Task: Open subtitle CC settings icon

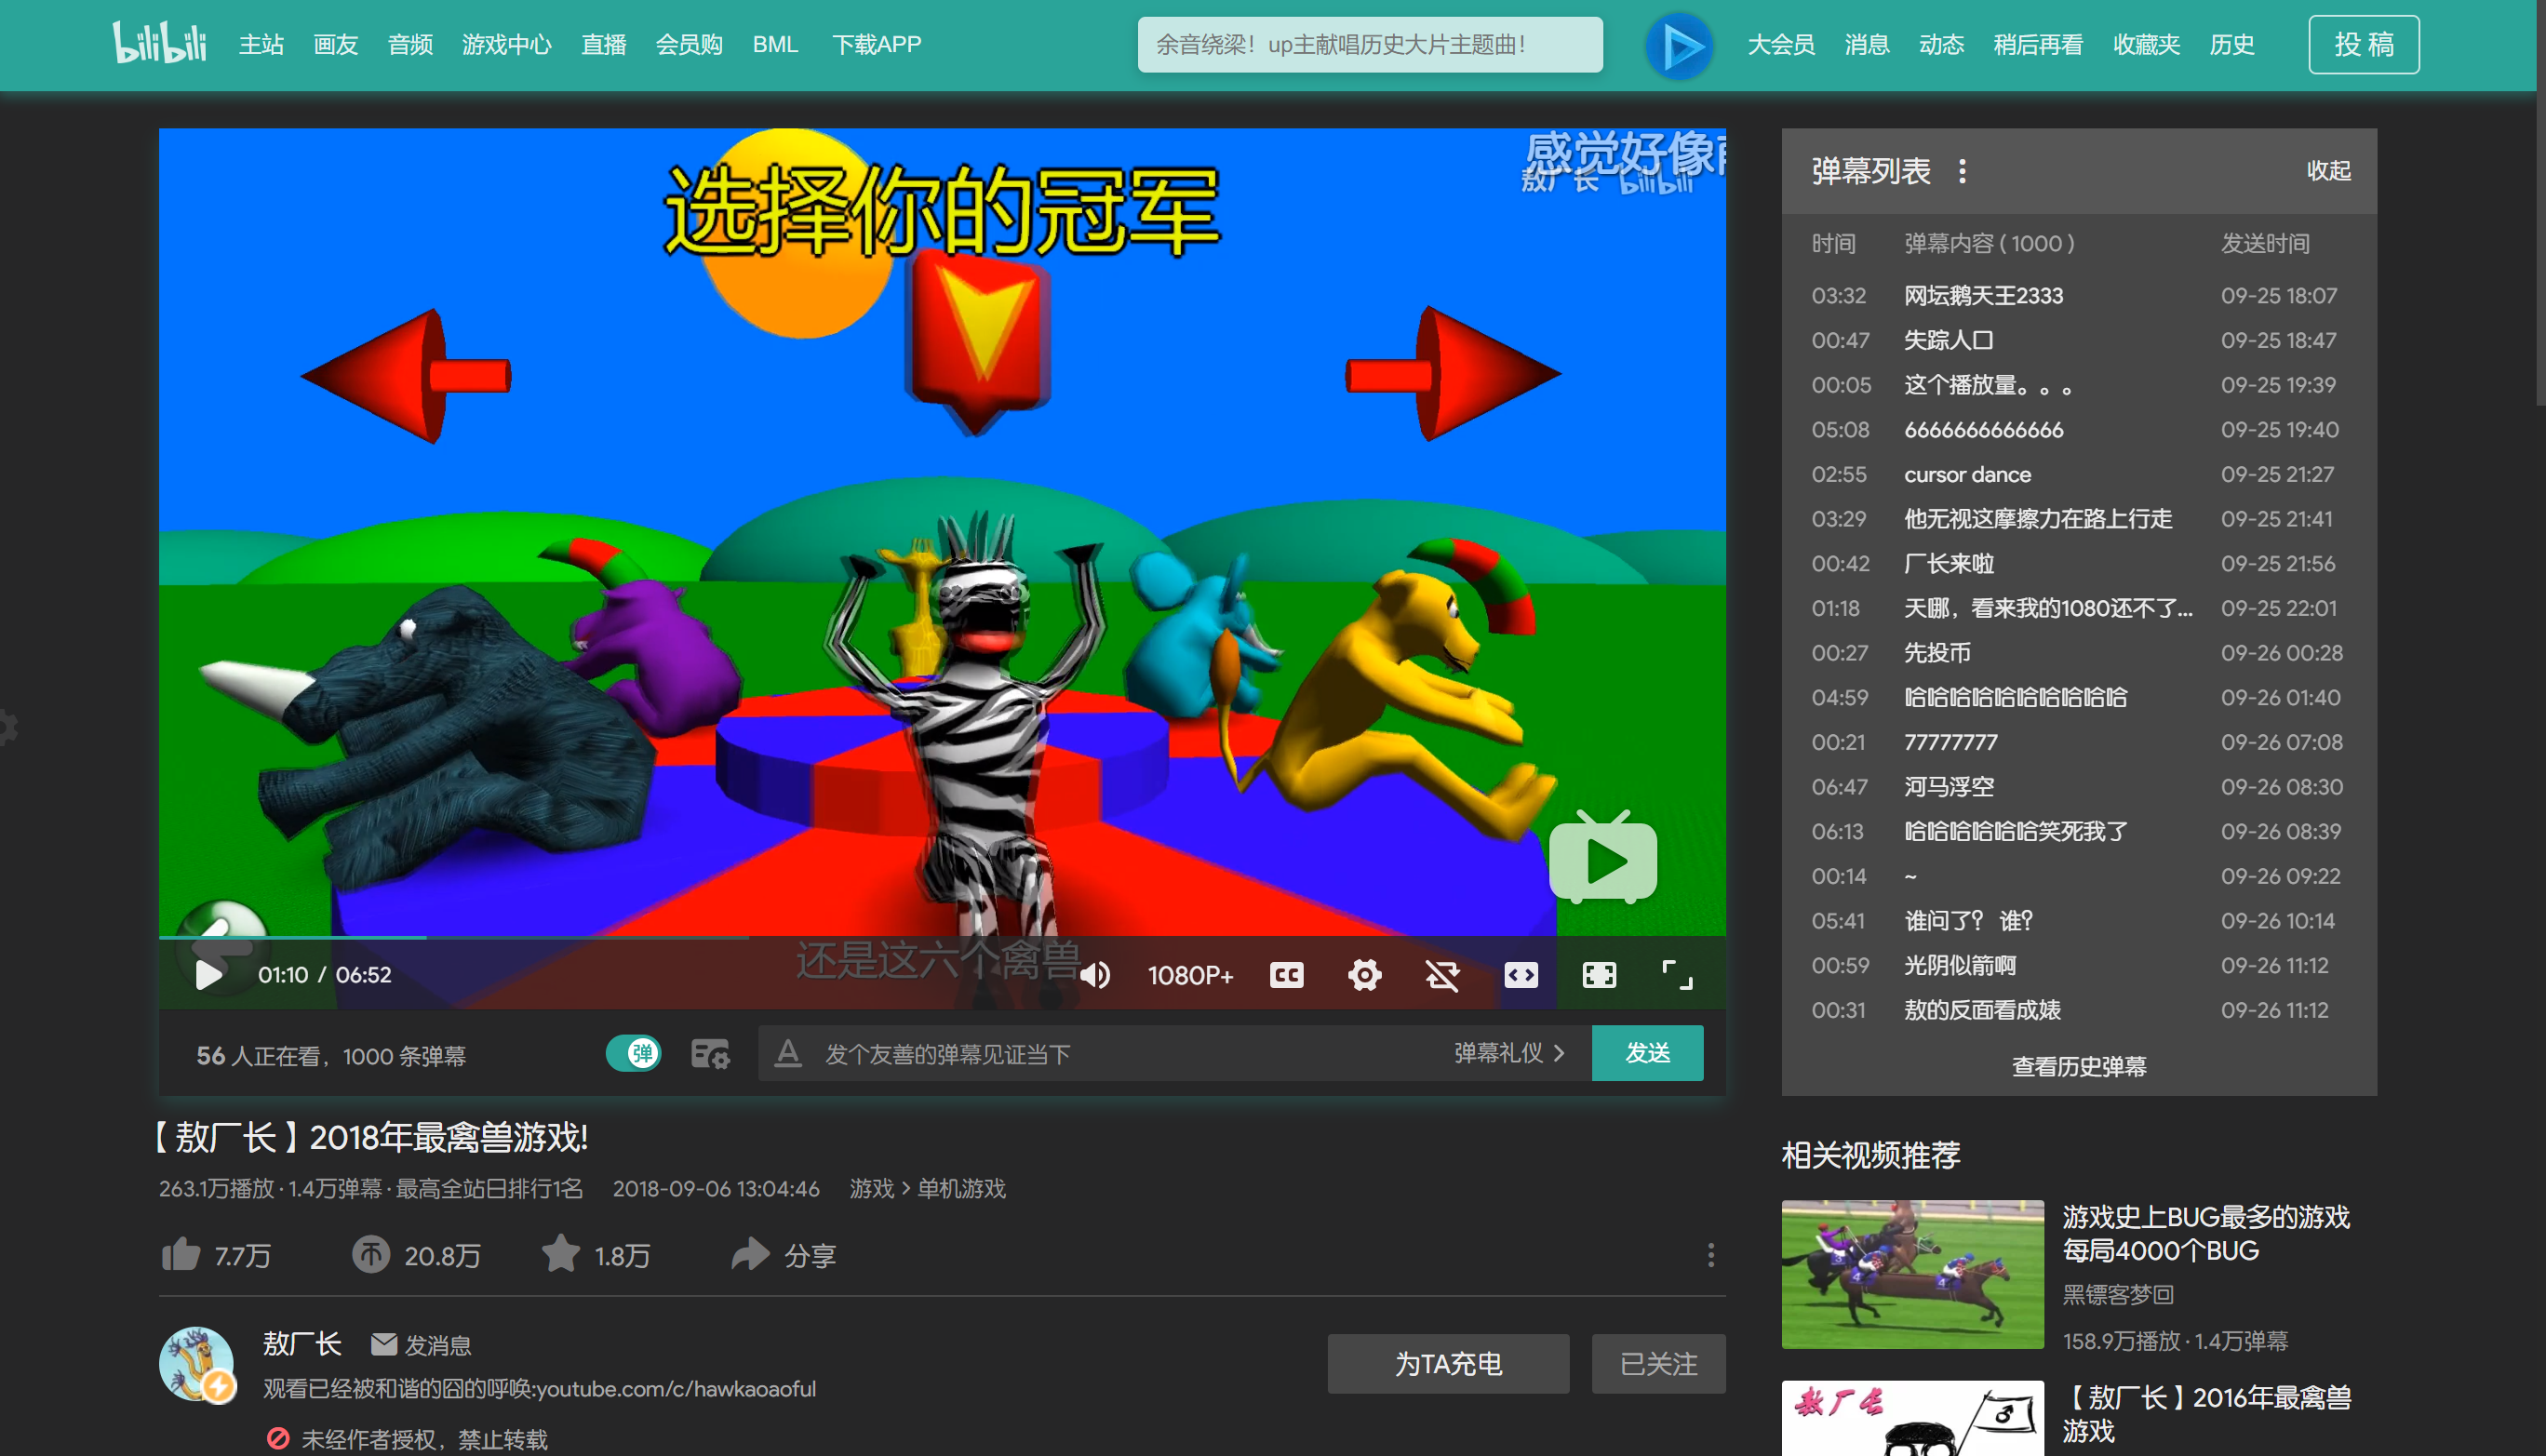Action: tap(1286, 975)
